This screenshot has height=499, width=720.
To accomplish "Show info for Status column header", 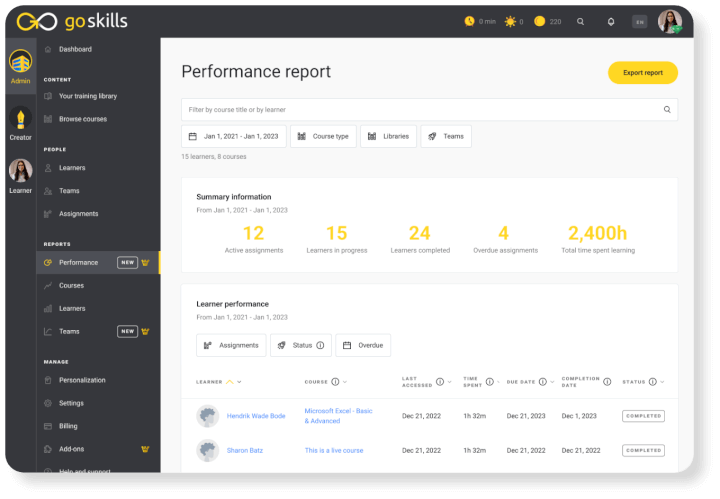I will point(652,382).
